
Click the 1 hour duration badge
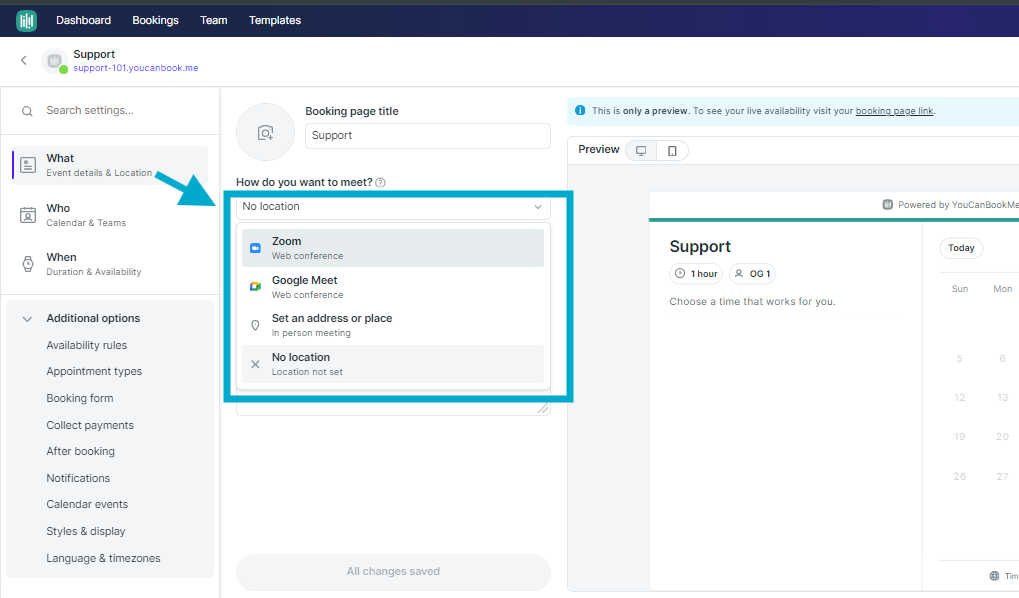(x=697, y=274)
